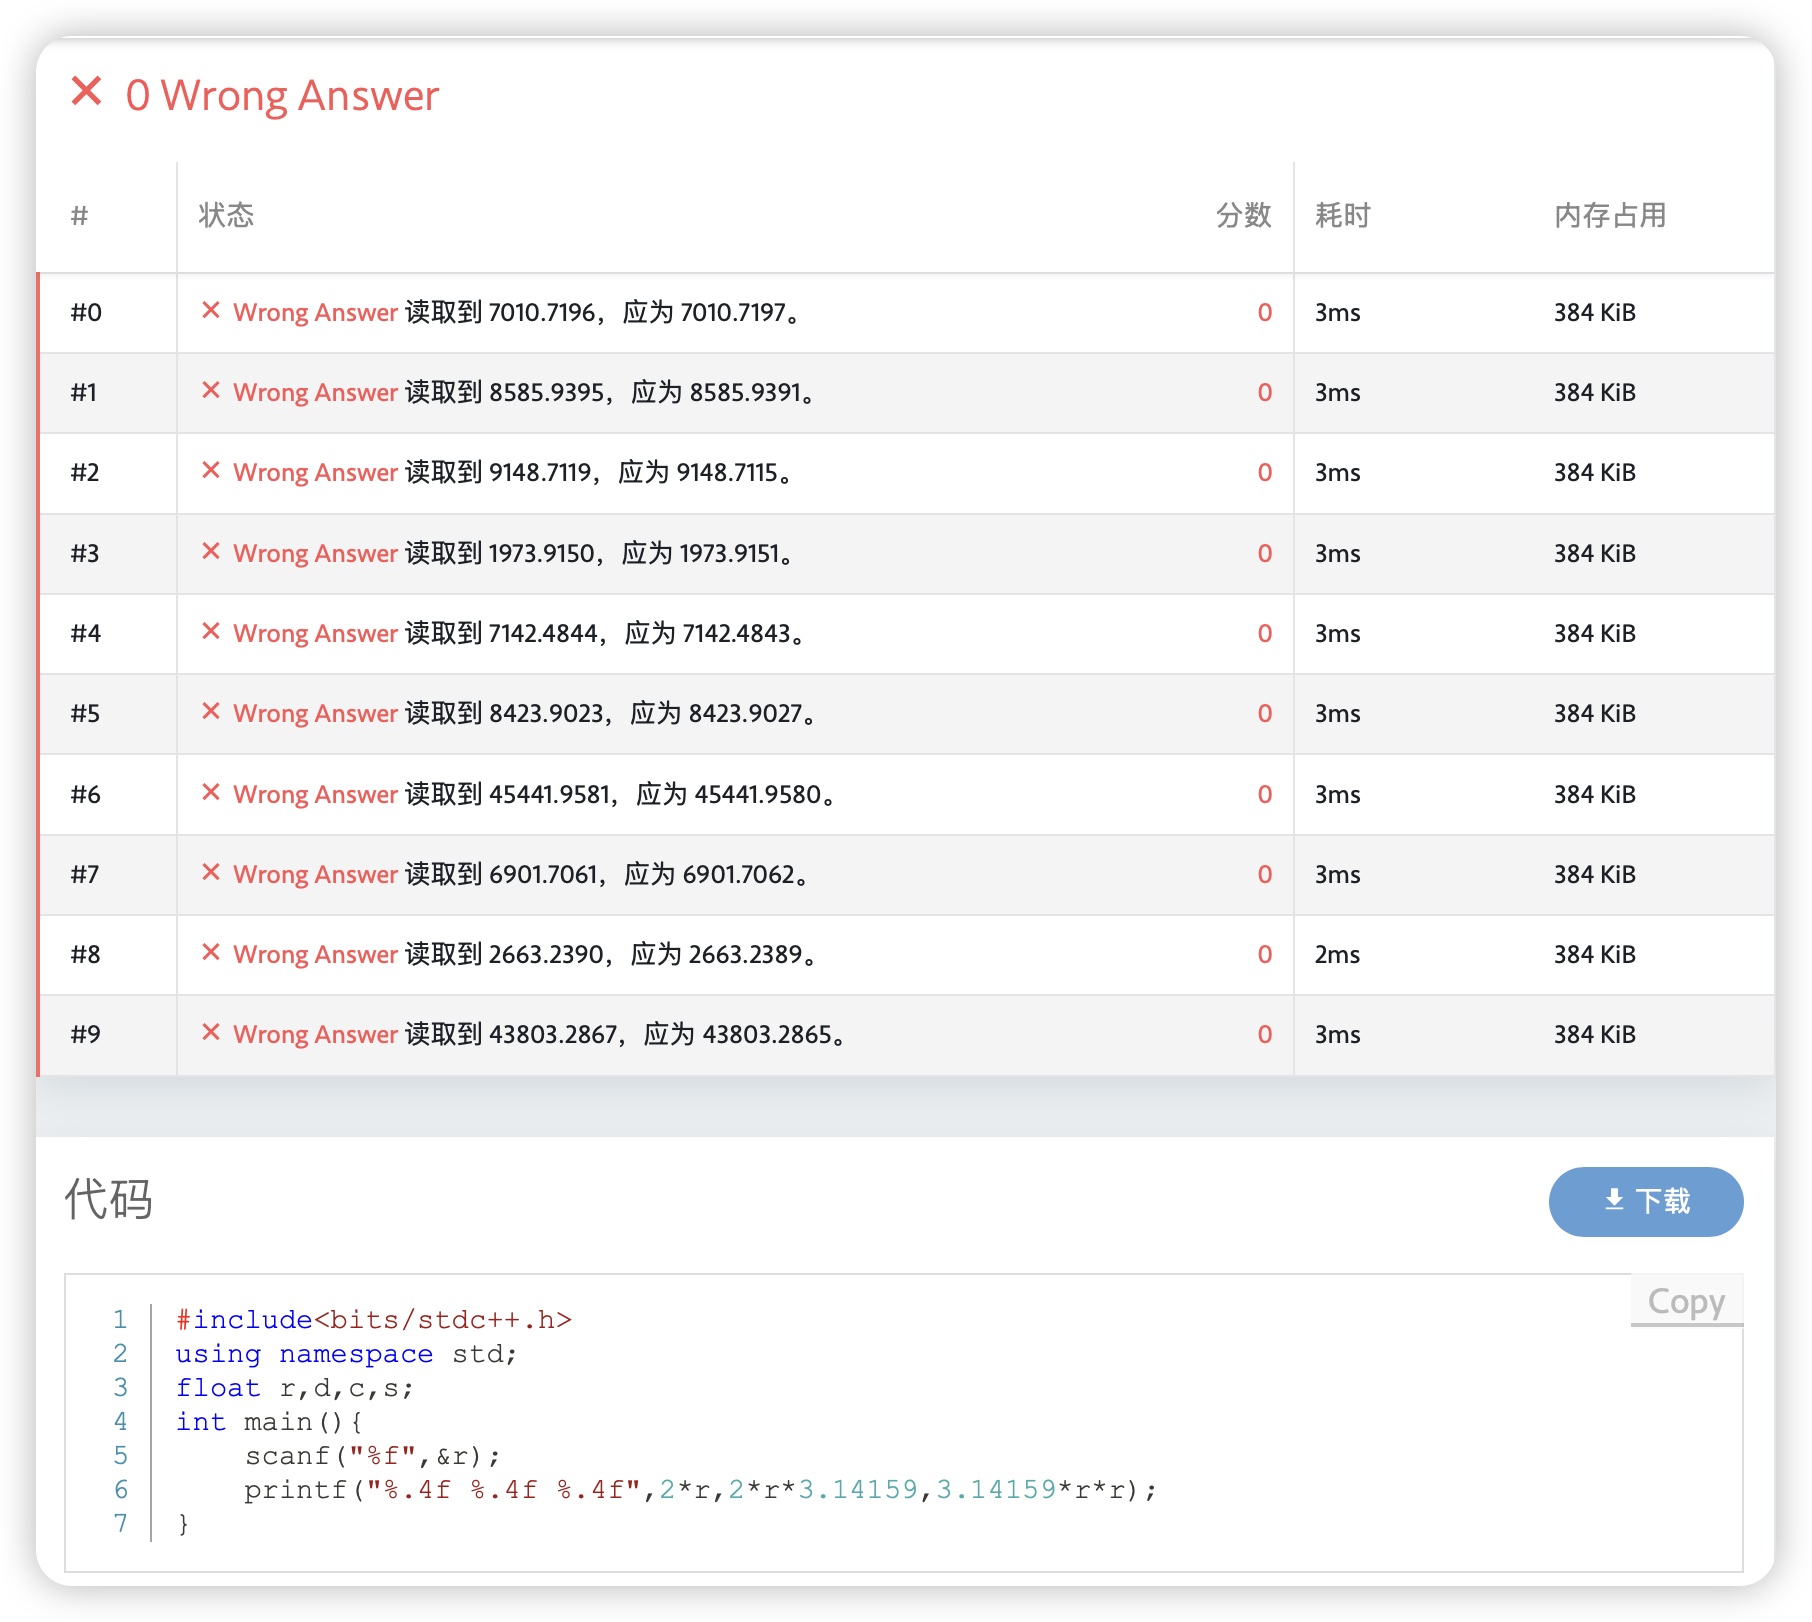Viewport: 1812px width, 1622px height.
Task: Click the printf line in the code
Action: point(699,1489)
